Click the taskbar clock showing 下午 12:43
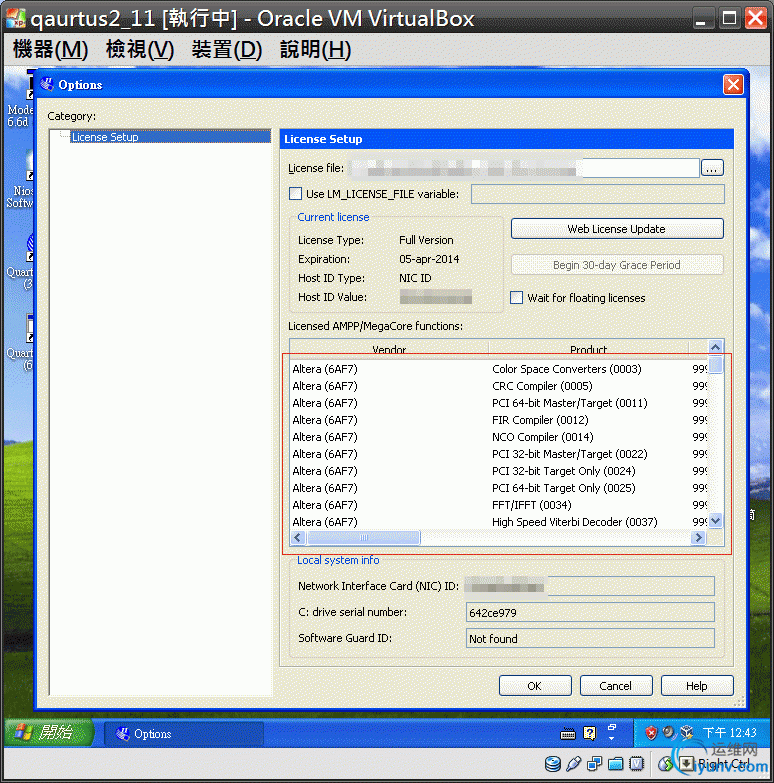Screen dimensions: 774x783 click(x=730, y=733)
